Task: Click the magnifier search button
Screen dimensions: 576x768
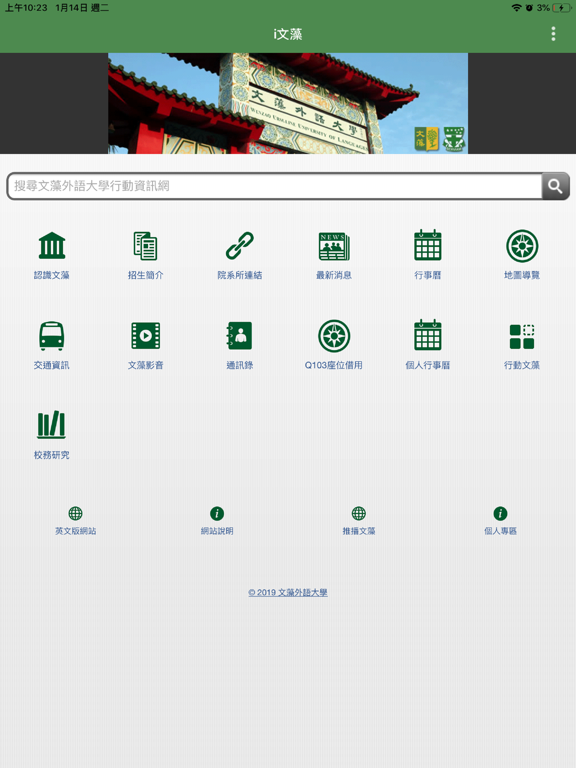Action: coord(555,186)
